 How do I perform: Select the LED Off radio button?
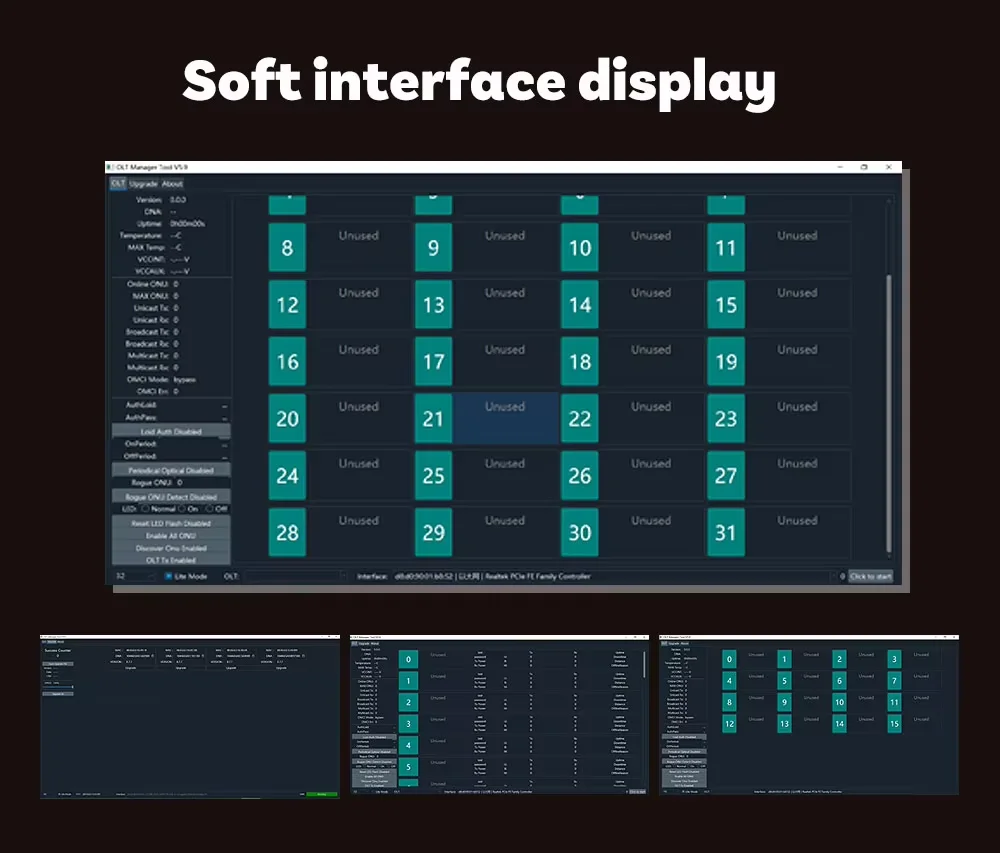(x=210, y=509)
